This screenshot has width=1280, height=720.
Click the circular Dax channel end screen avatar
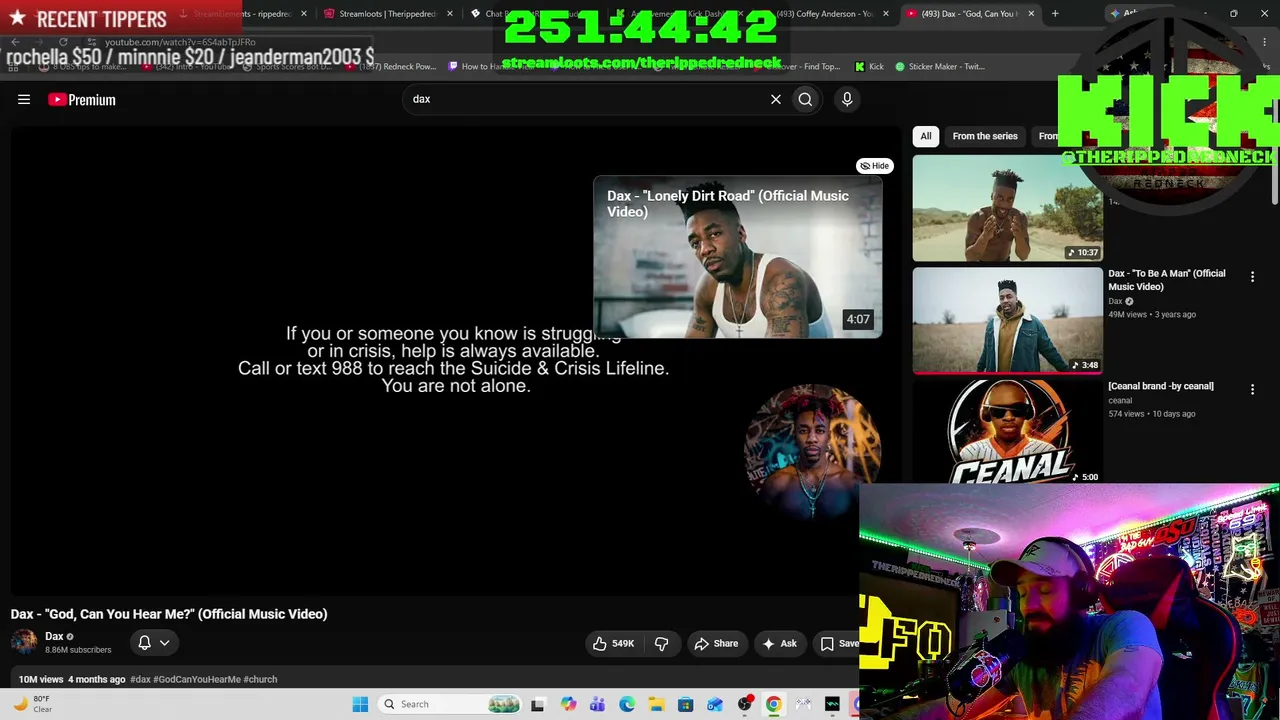(812, 451)
